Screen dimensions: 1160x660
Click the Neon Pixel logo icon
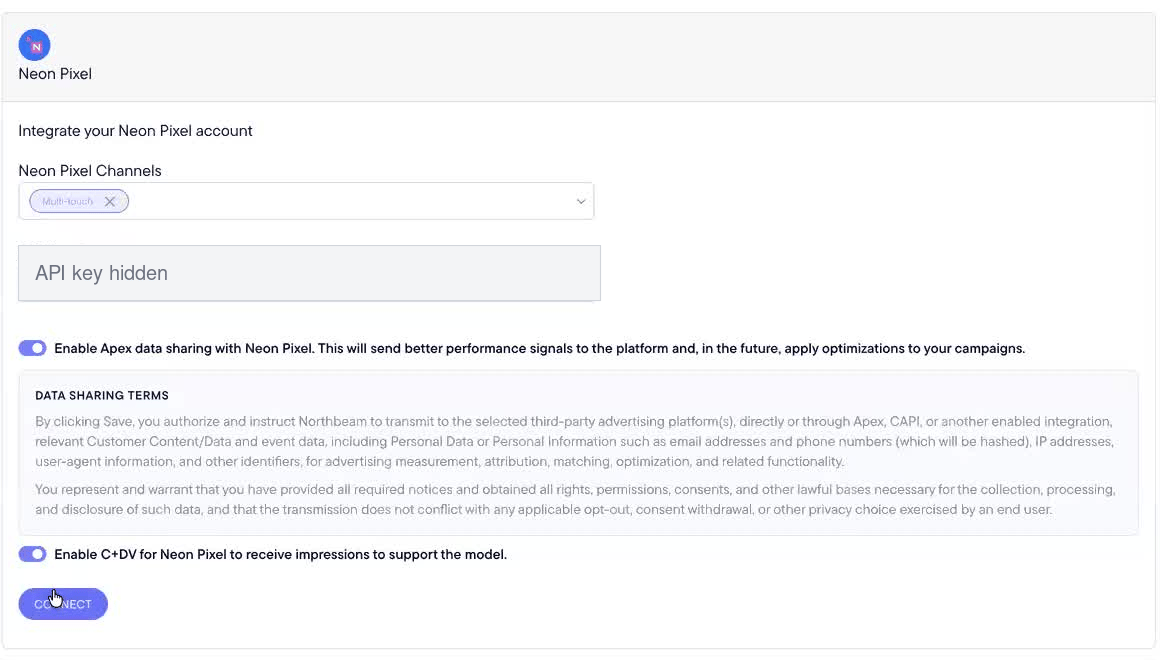pos(34,45)
